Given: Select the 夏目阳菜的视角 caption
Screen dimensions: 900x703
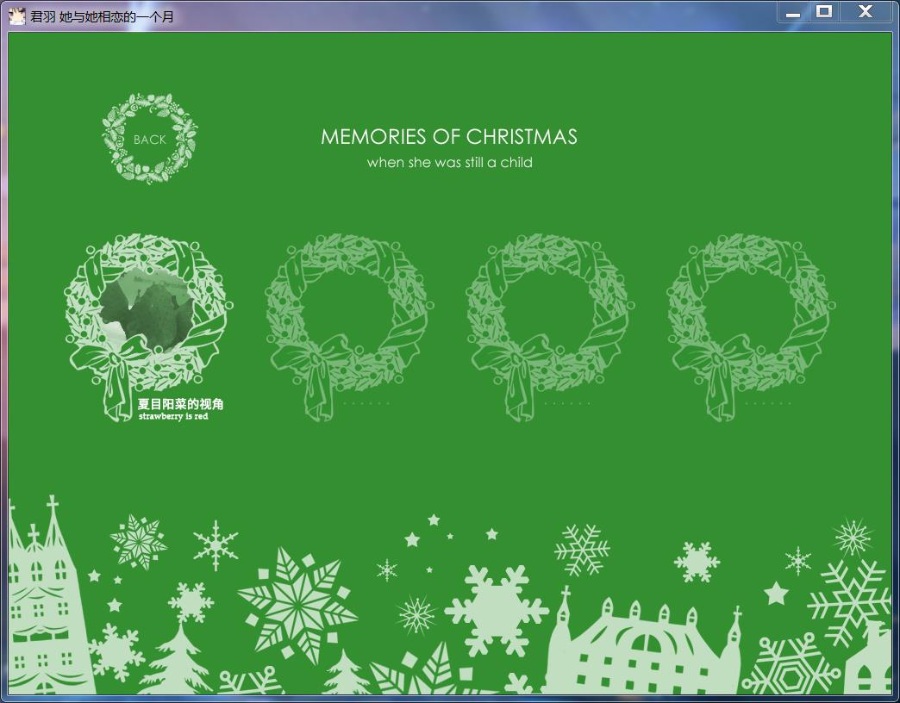Looking at the screenshot, I should (180, 404).
